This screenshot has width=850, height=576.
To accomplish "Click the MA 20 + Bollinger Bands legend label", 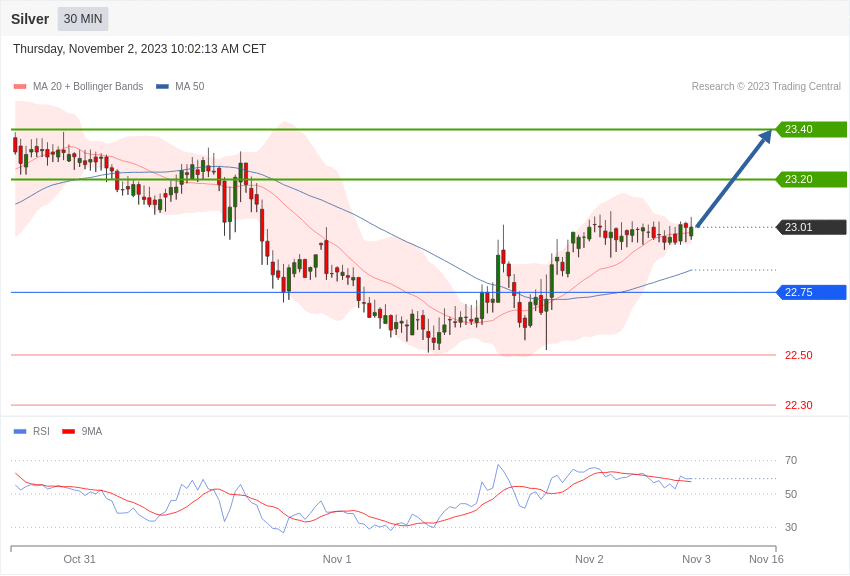I will point(88,87).
